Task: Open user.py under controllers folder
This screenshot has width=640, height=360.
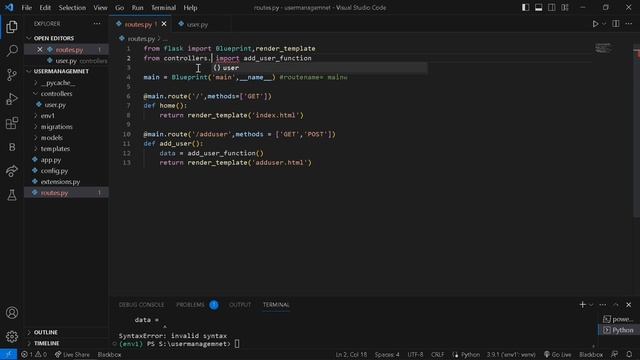Action: click(x=55, y=105)
